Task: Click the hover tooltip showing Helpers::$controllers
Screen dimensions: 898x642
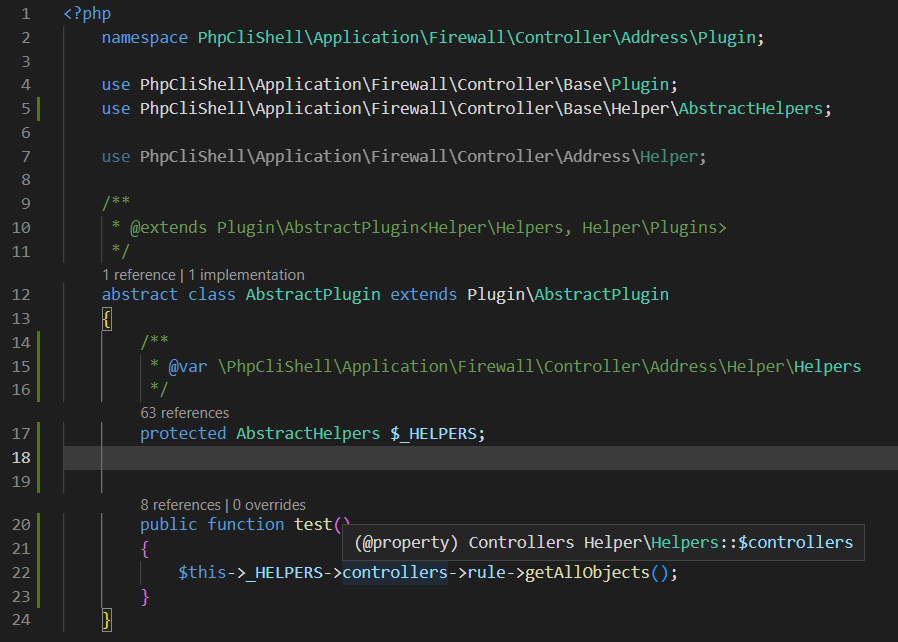Action: pyautogui.click(x=603, y=543)
